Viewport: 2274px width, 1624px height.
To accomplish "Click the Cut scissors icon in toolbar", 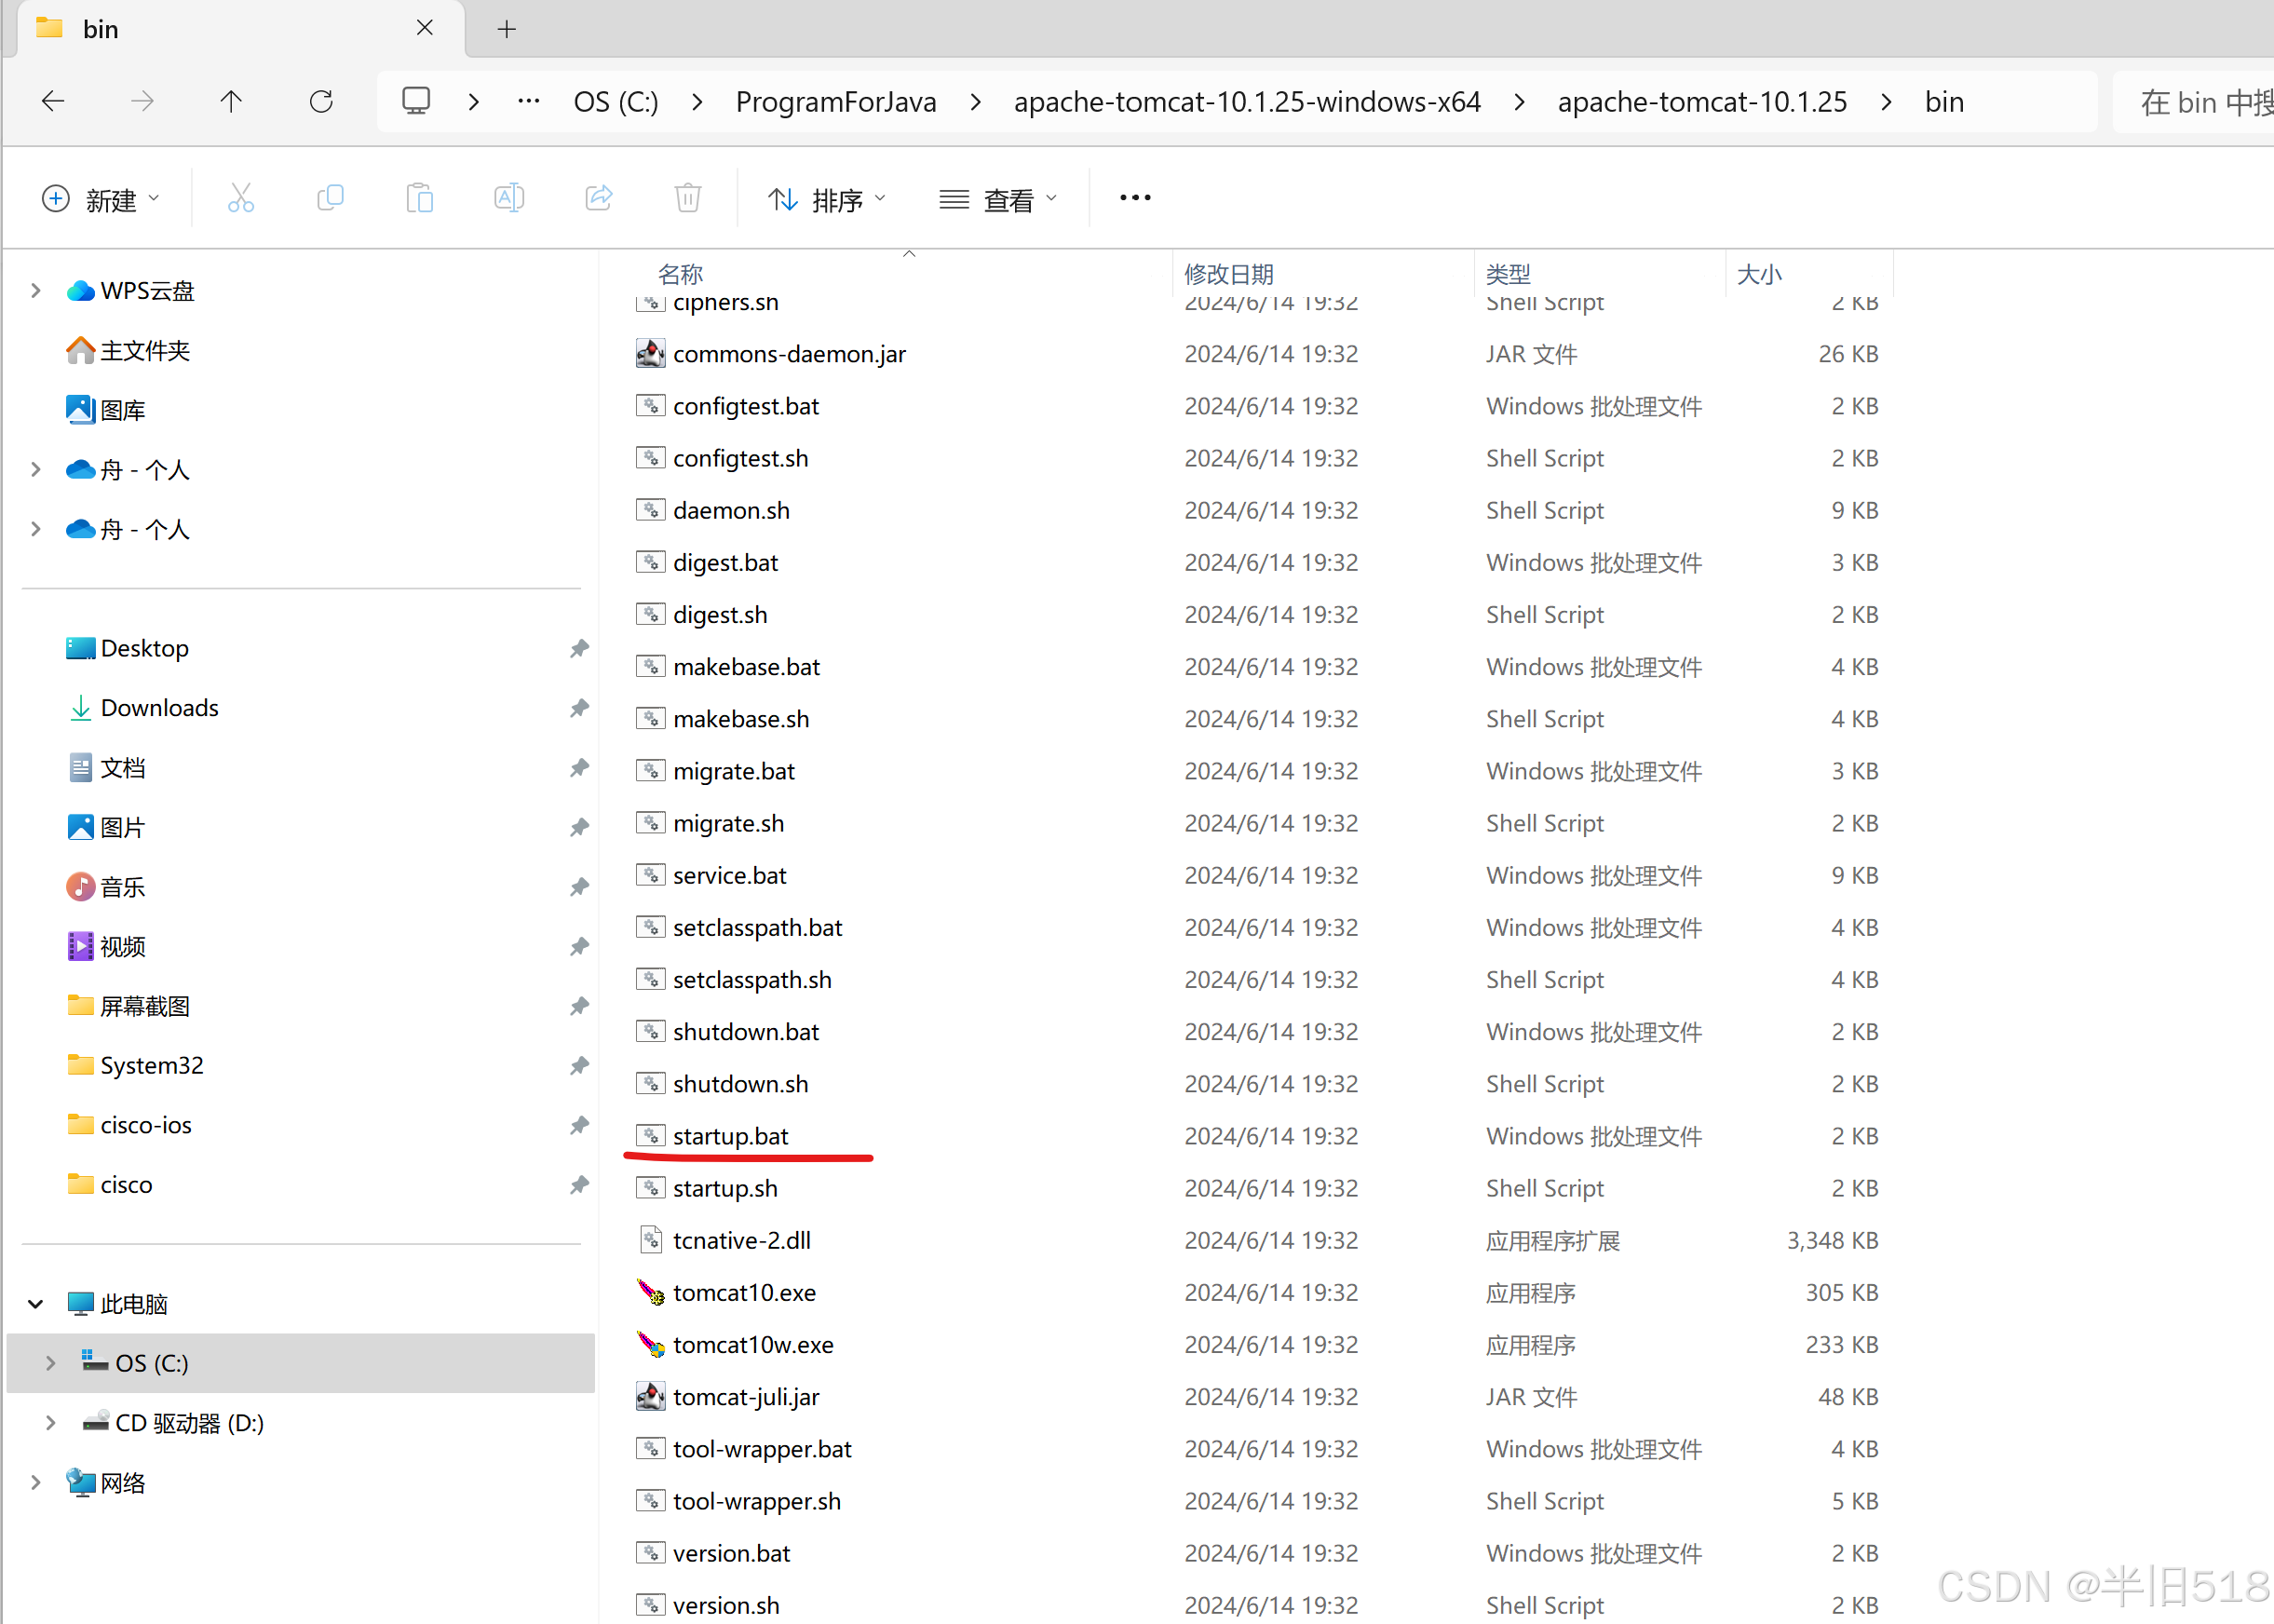I will (241, 199).
